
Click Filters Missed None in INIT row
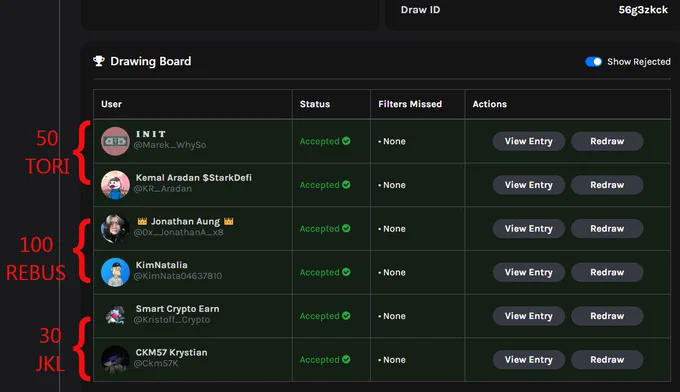(392, 141)
